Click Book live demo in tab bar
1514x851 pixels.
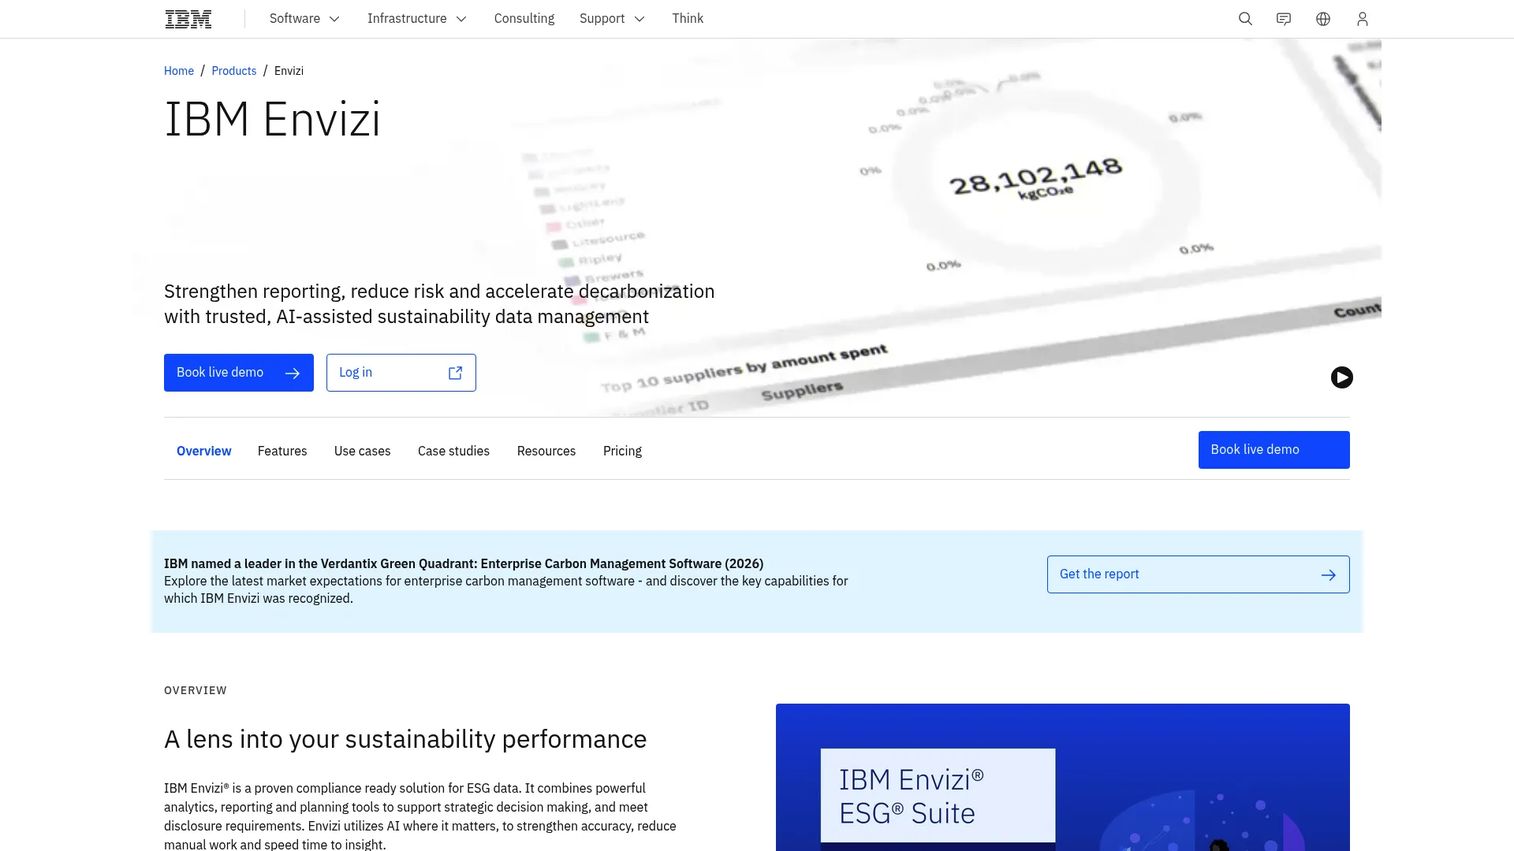pyautogui.click(x=1274, y=450)
